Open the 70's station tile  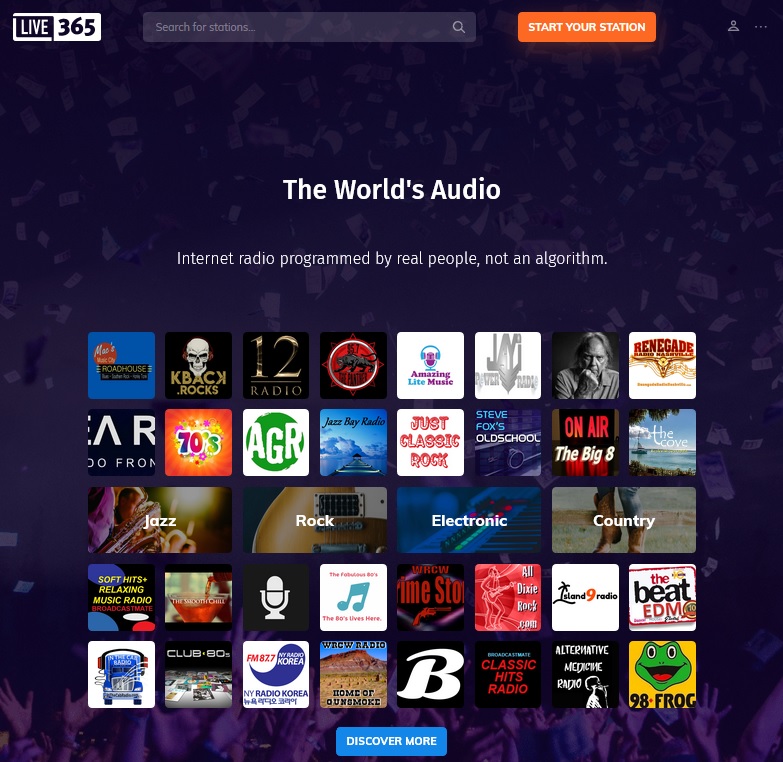198,442
